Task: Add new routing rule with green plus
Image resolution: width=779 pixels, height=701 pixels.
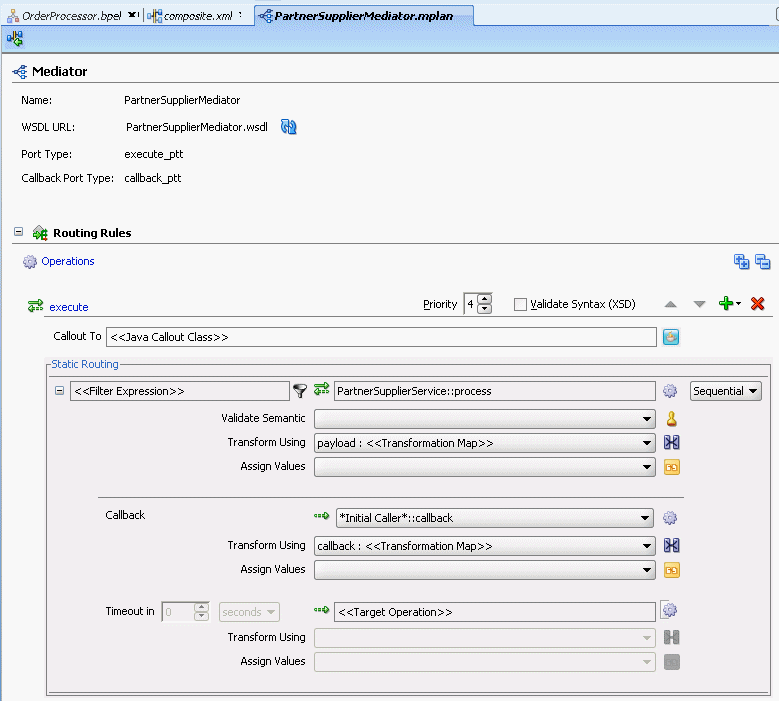Action: pos(726,303)
